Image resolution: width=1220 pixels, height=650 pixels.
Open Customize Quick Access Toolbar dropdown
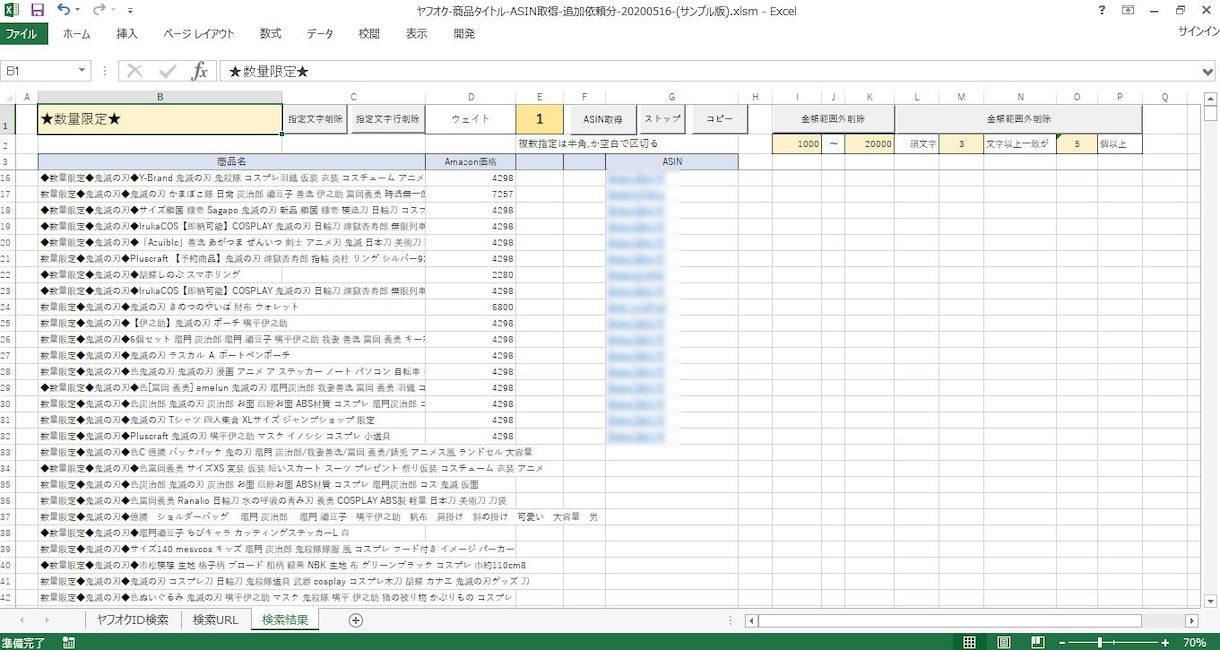point(131,11)
